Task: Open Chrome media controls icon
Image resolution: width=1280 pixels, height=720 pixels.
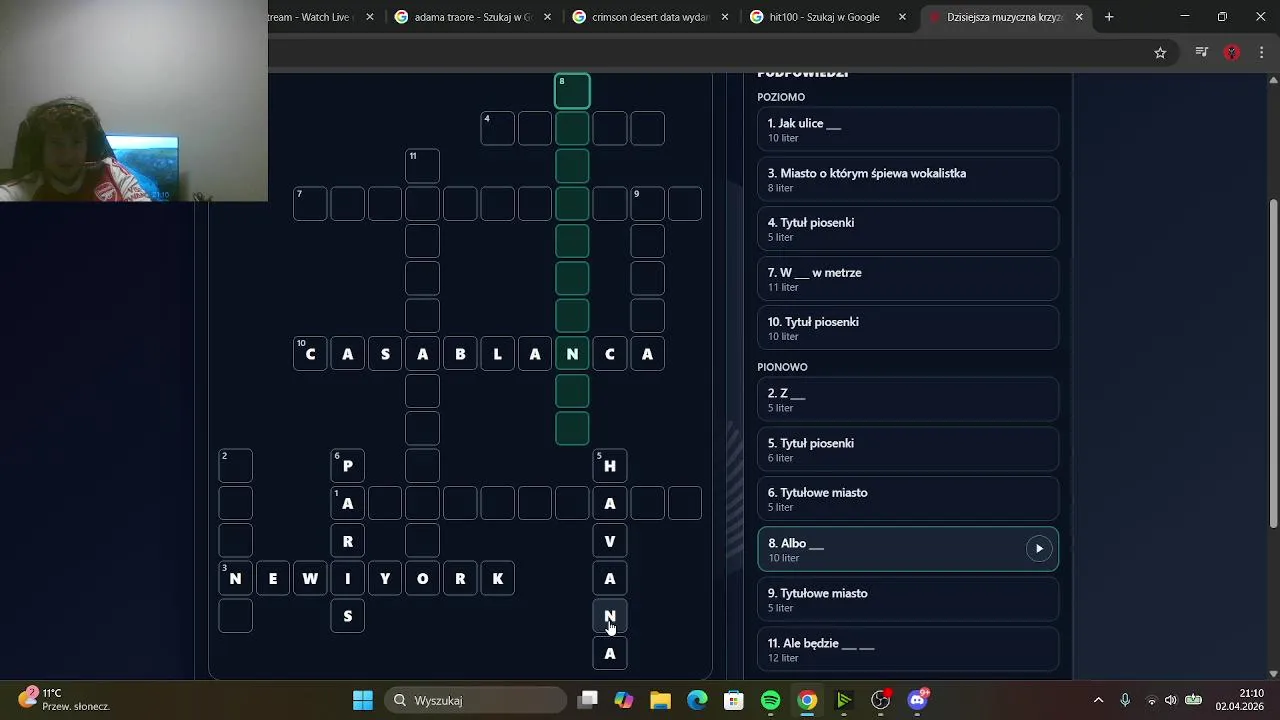Action: click(1202, 53)
